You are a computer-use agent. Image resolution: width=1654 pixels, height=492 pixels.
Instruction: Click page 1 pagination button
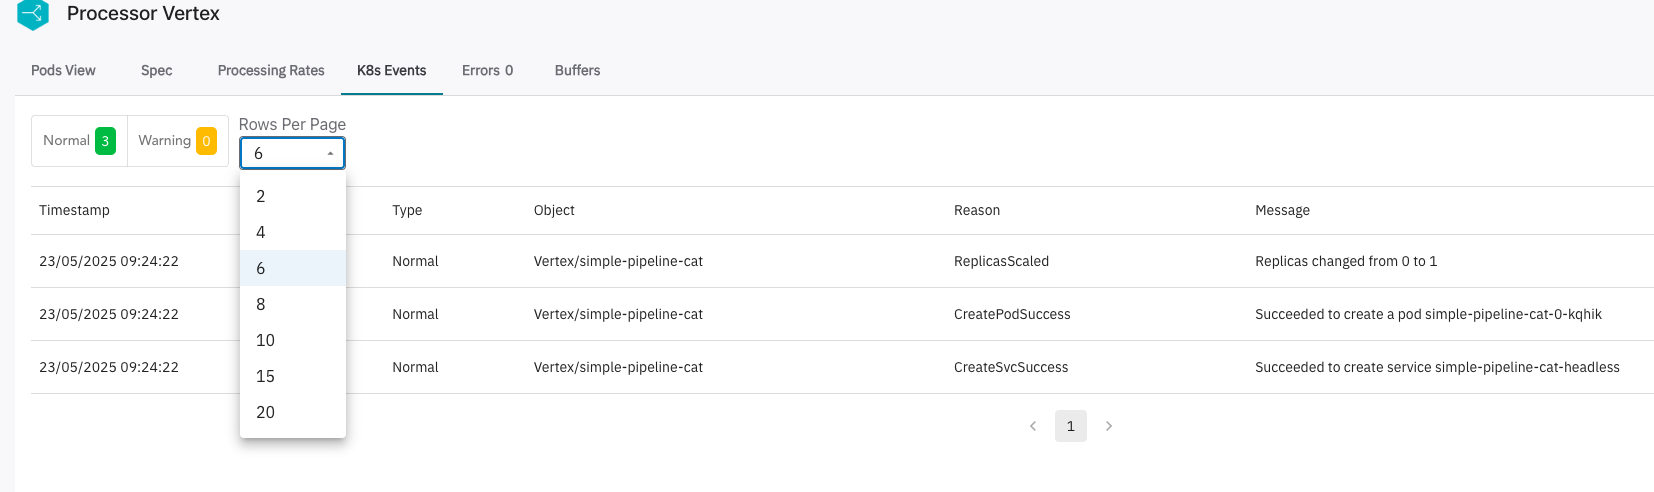[x=1071, y=426]
